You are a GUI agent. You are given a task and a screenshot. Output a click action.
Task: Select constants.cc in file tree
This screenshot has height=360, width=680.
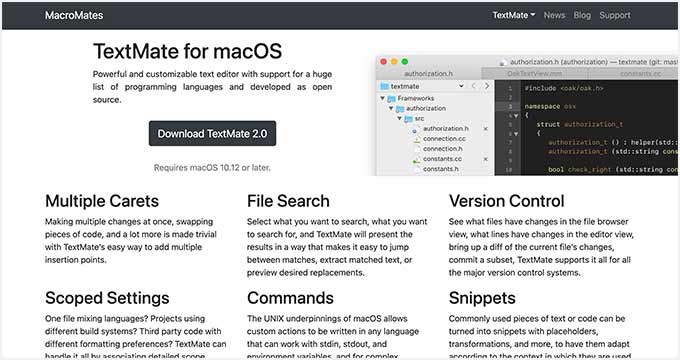click(x=442, y=159)
